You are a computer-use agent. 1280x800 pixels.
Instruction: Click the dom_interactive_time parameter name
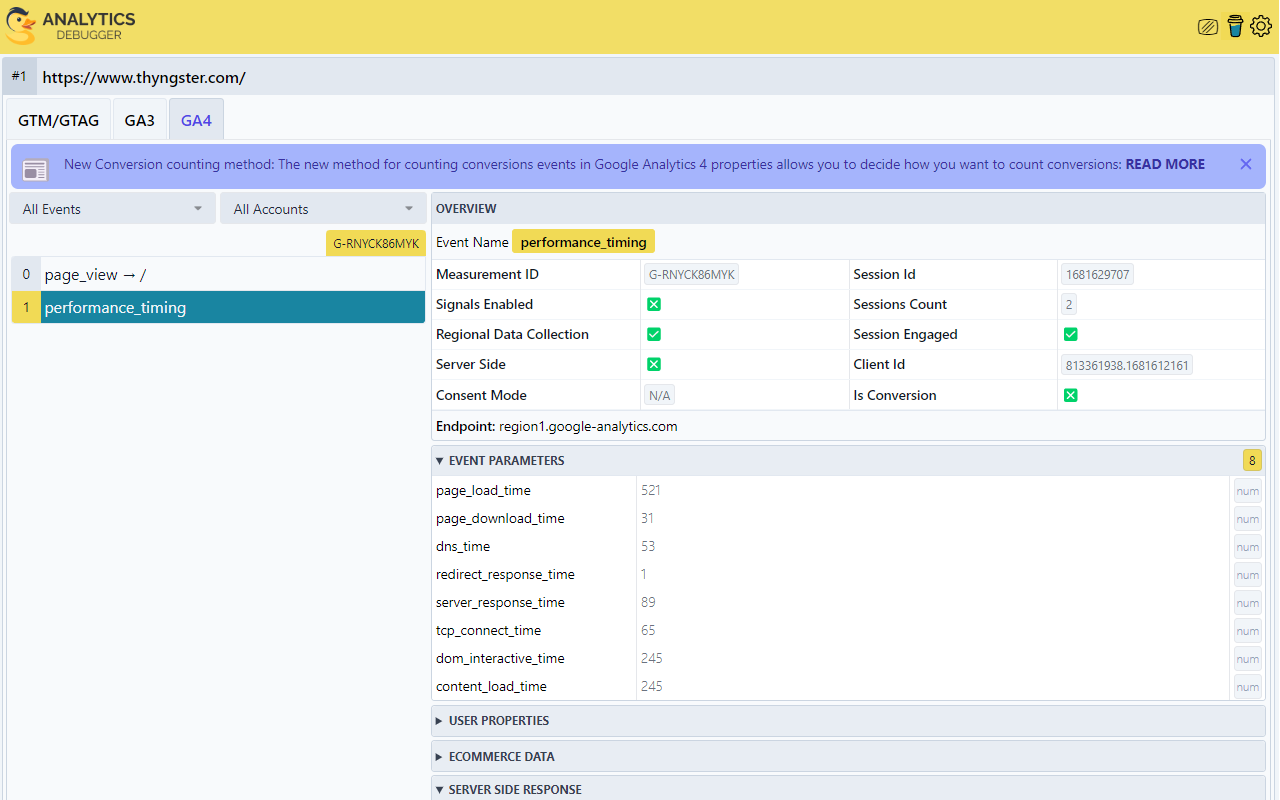[x=500, y=658]
